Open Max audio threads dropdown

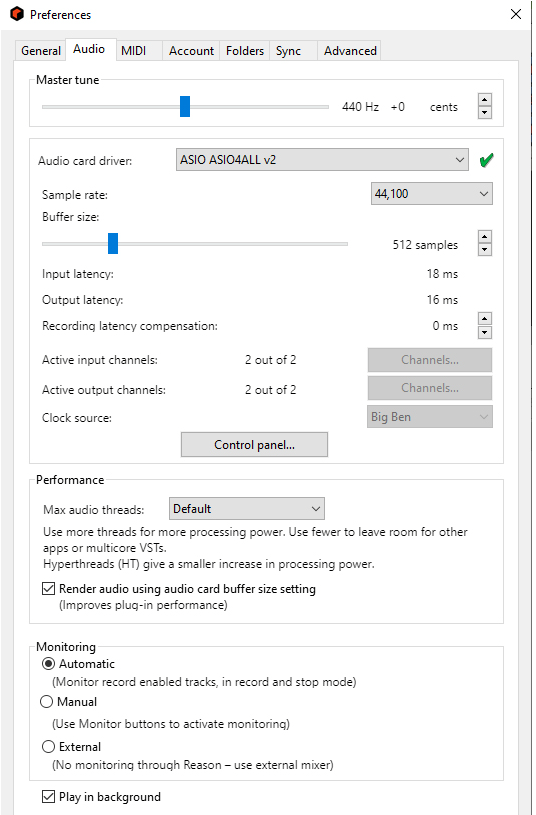click(x=247, y=508)
